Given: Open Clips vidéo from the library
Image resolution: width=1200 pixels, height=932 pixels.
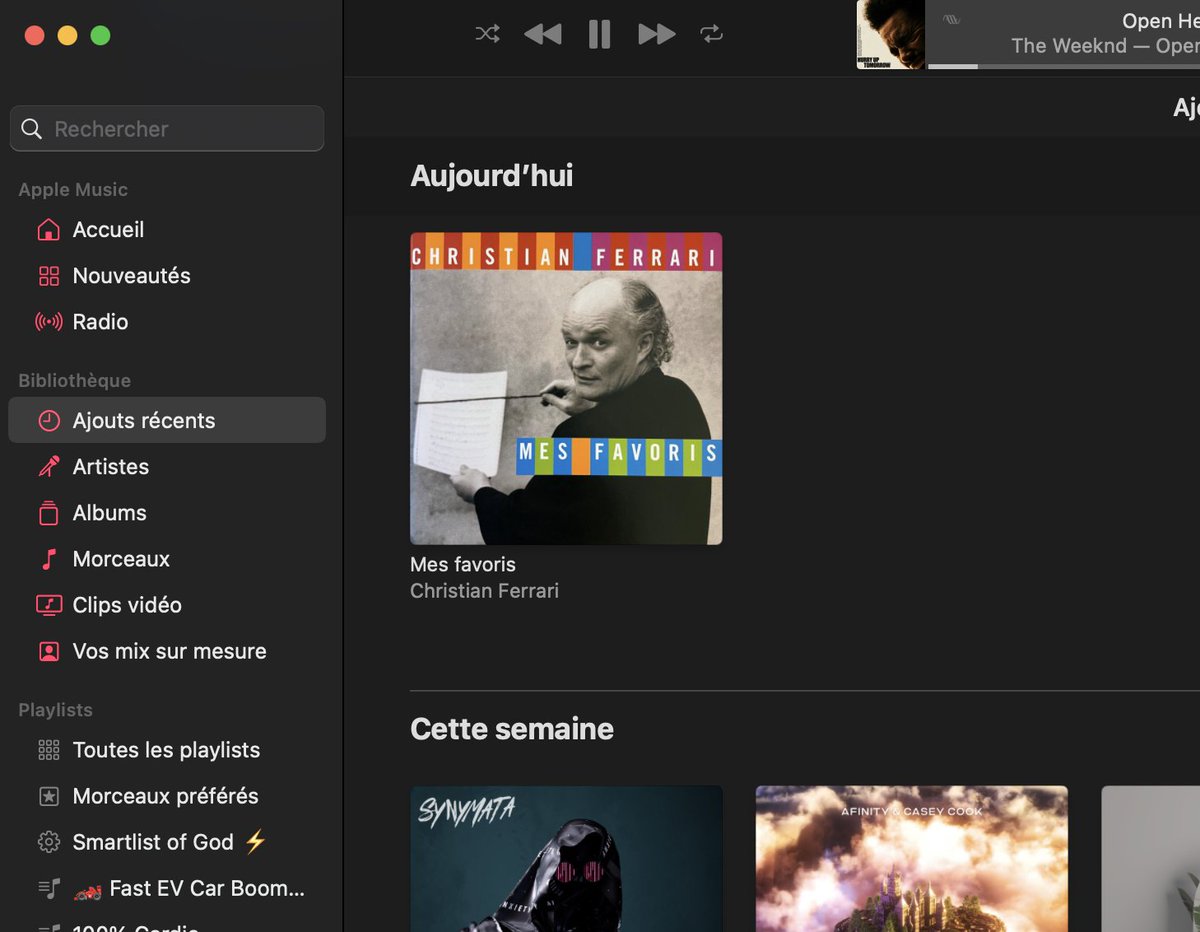Looking at the screenshot, I should pyautogui.click(x=126, y=605).
